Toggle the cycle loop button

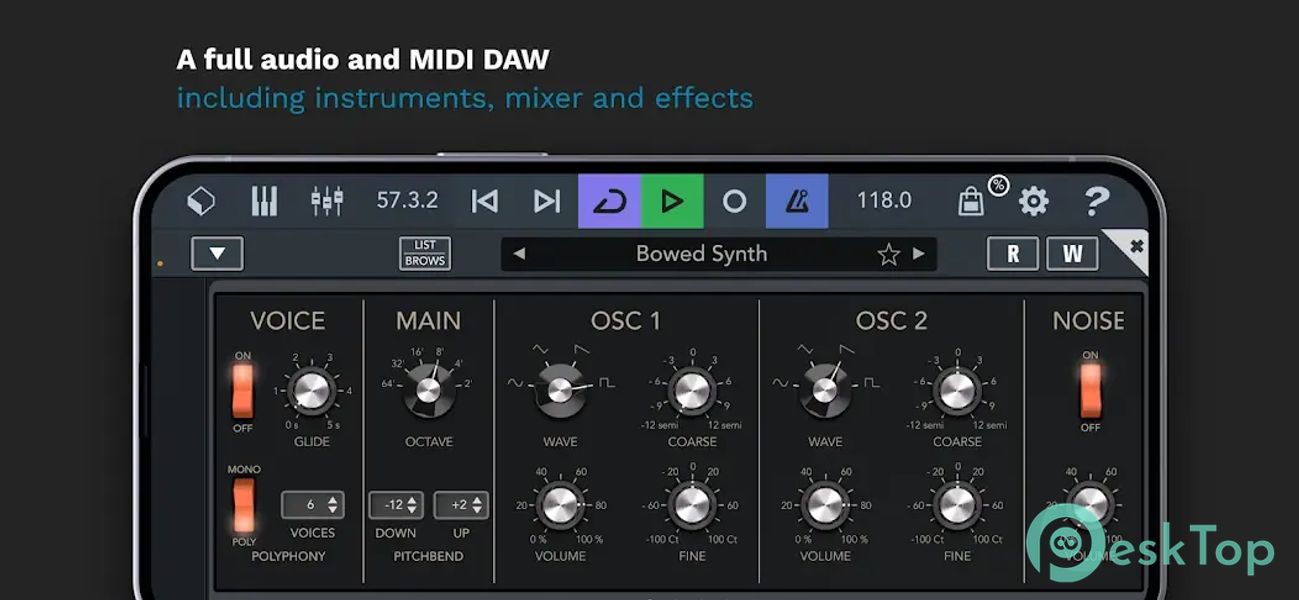(x=609, y=201)
